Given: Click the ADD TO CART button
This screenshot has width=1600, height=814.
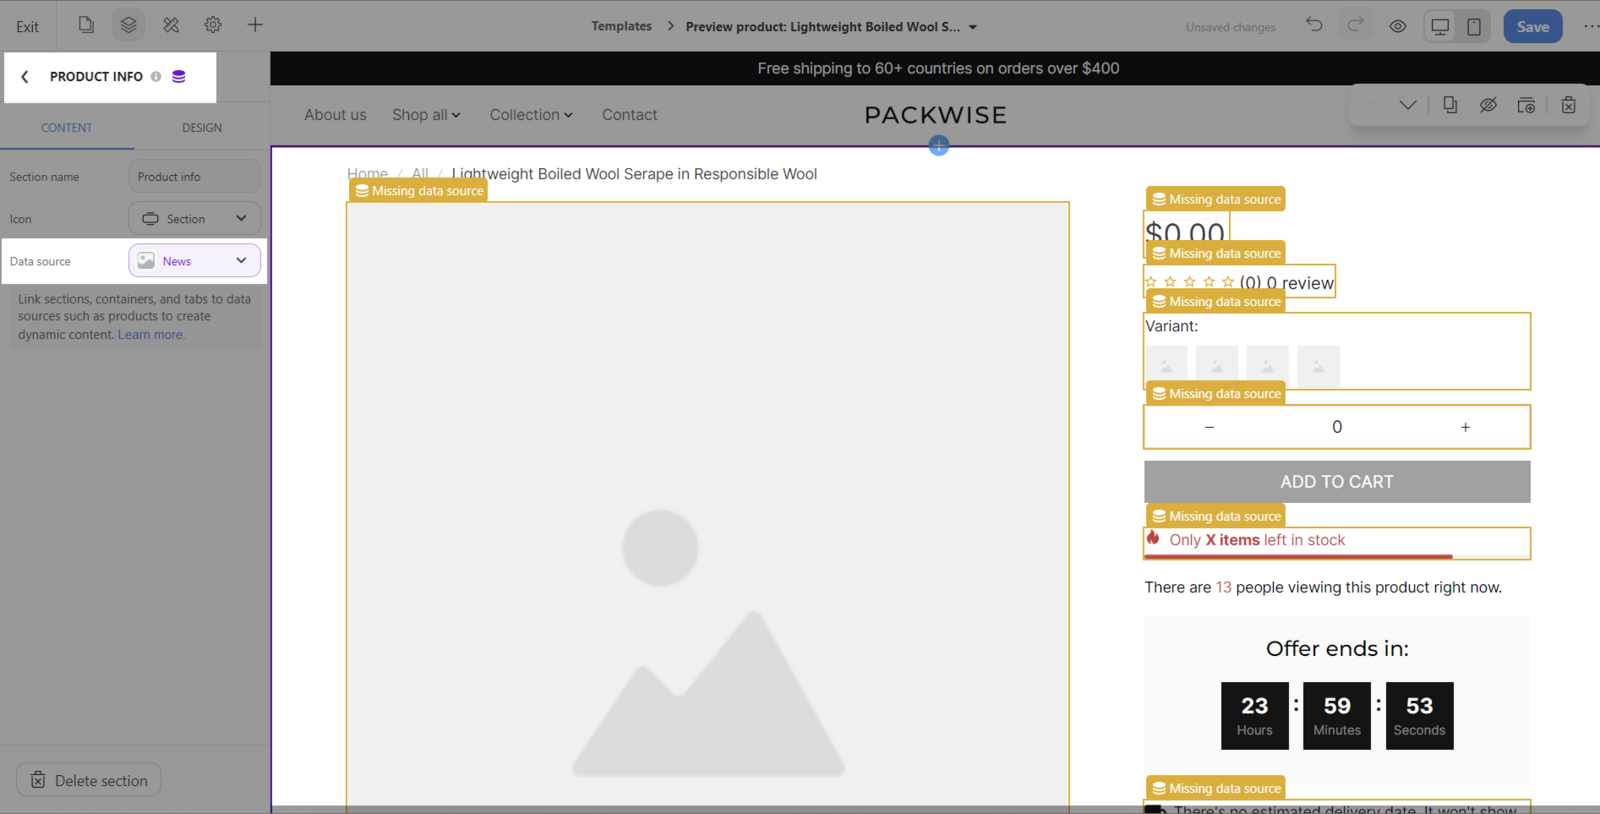Looking at the screenshot, I should pos(1337,482).
